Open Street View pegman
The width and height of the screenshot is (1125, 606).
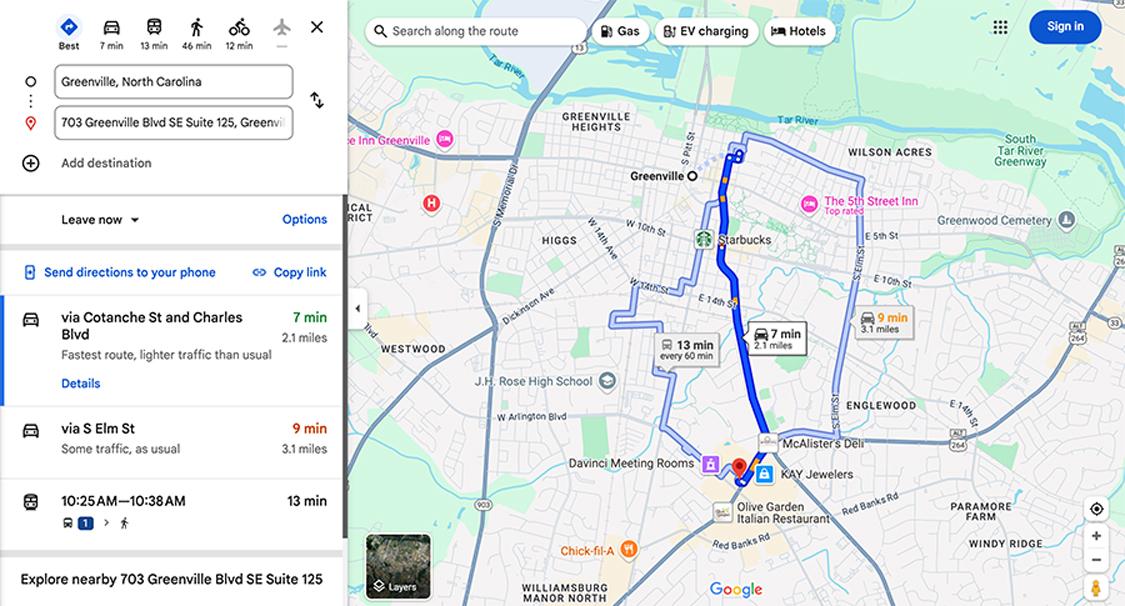(1096, 588)
